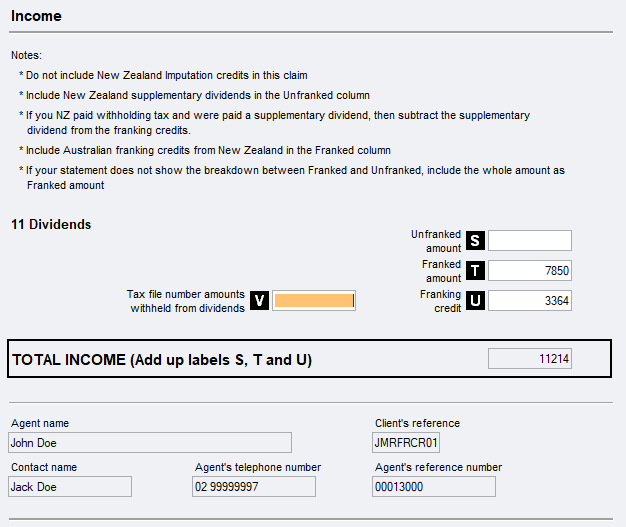Screen dimensions: 626x527
Task: Click the 11 Dividends heading
Action: (x=51, y=225)
